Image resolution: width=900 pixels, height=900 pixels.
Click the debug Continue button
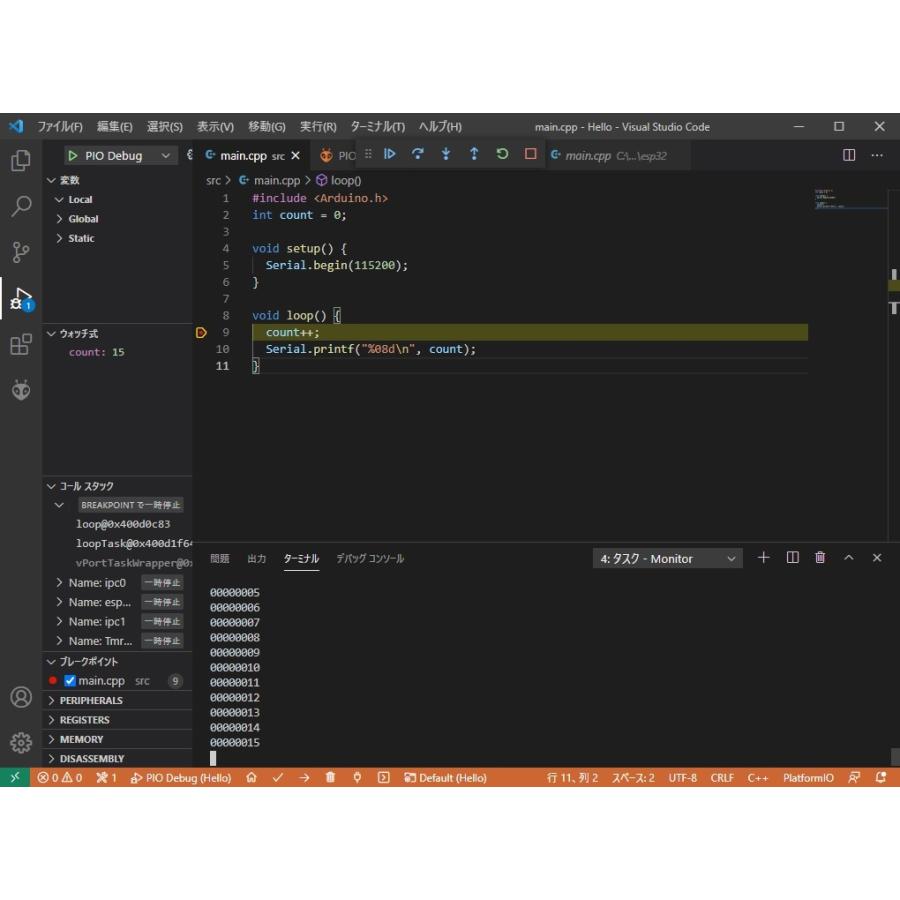[x=390, y=154]
